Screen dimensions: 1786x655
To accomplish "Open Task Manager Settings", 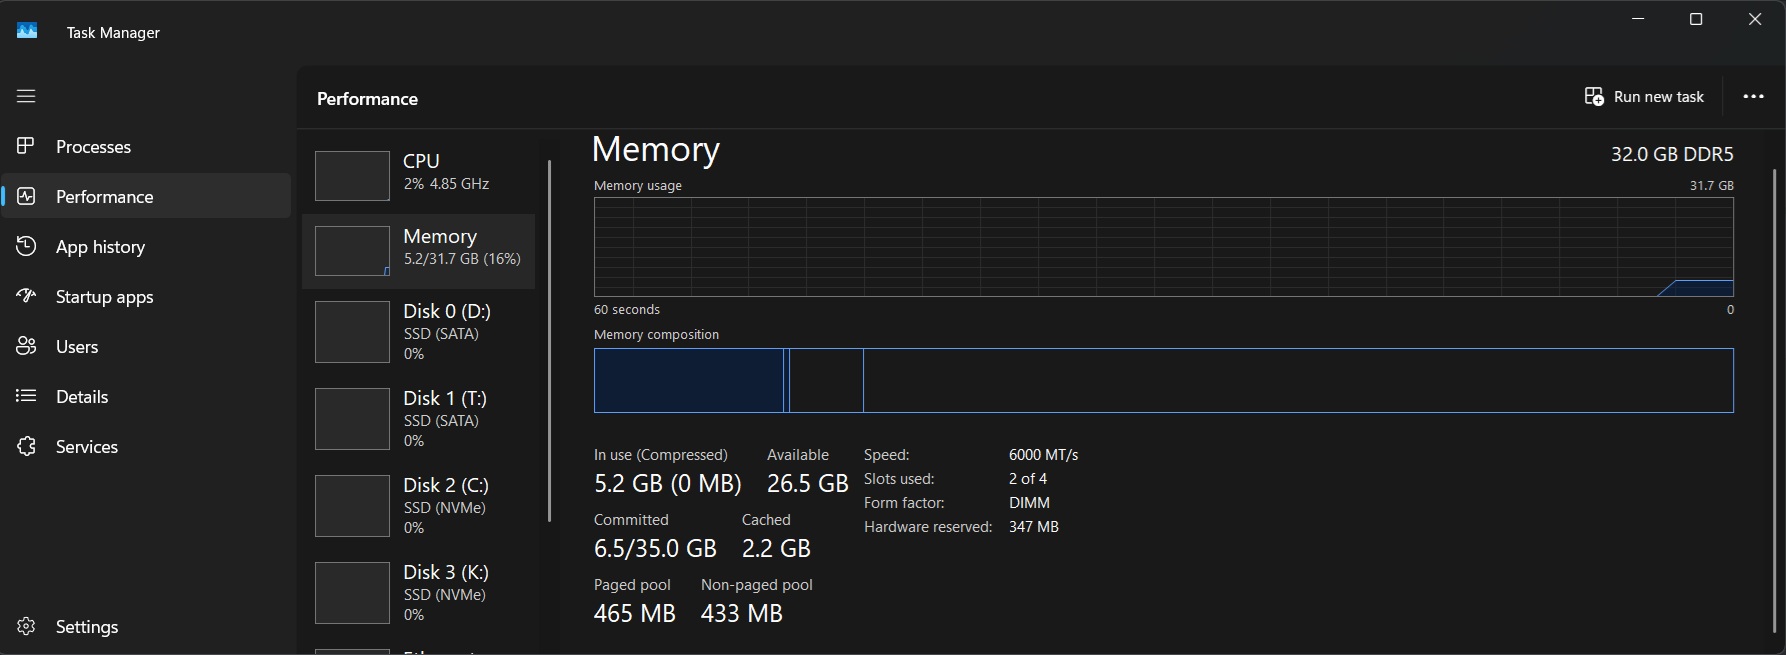I will (x=147, y=626).
